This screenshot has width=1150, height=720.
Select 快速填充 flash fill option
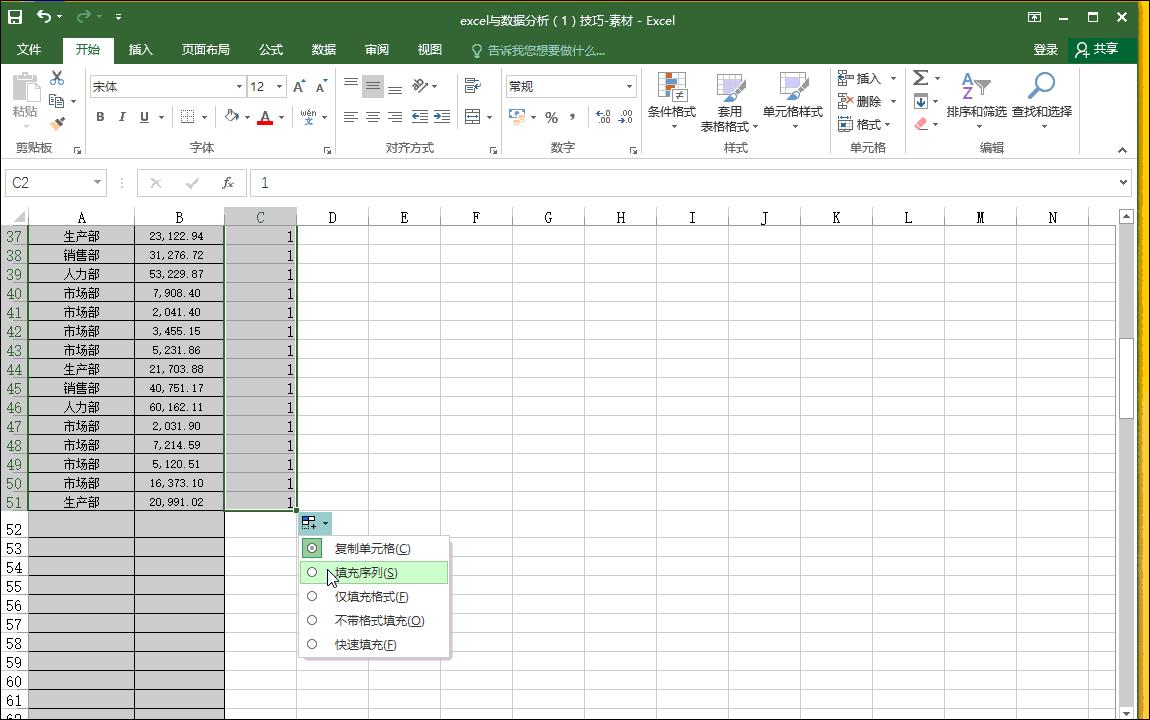[x=374, y=645]
